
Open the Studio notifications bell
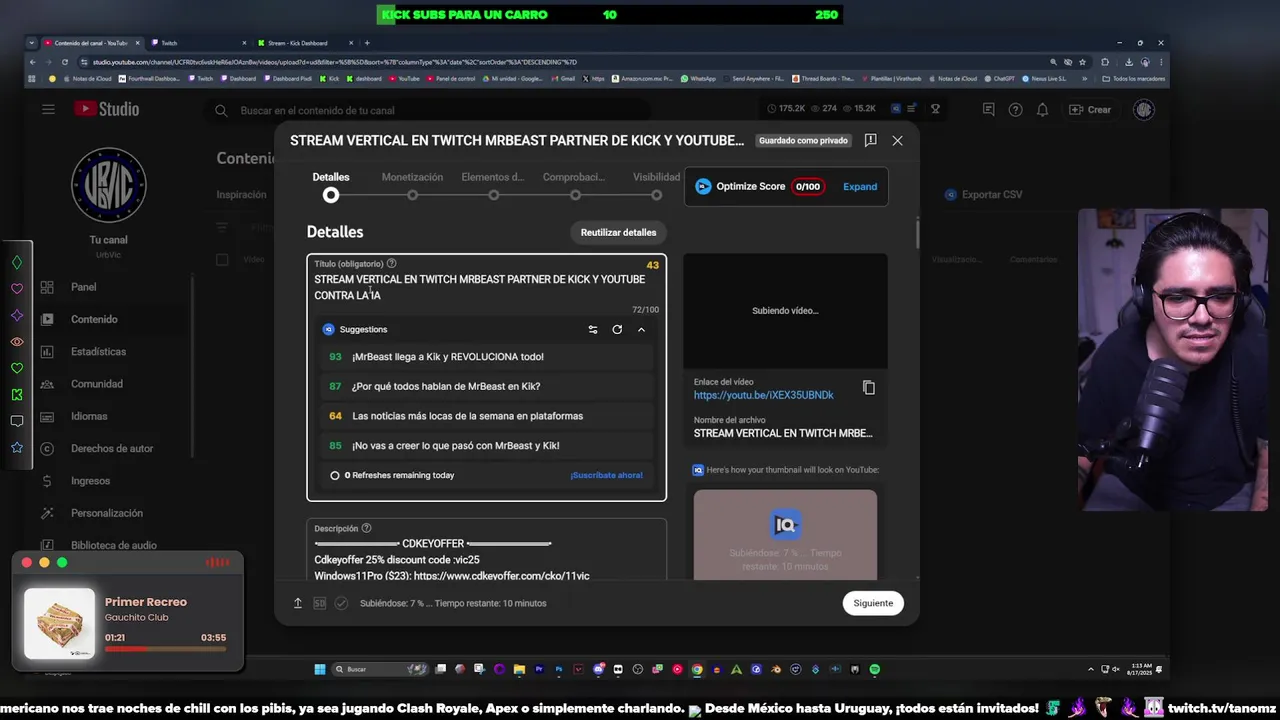click(x=1042, y=109)
